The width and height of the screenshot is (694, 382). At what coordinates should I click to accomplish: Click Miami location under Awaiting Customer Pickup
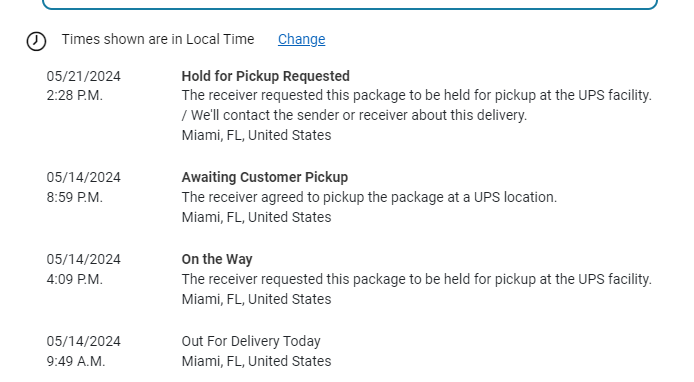256,217
